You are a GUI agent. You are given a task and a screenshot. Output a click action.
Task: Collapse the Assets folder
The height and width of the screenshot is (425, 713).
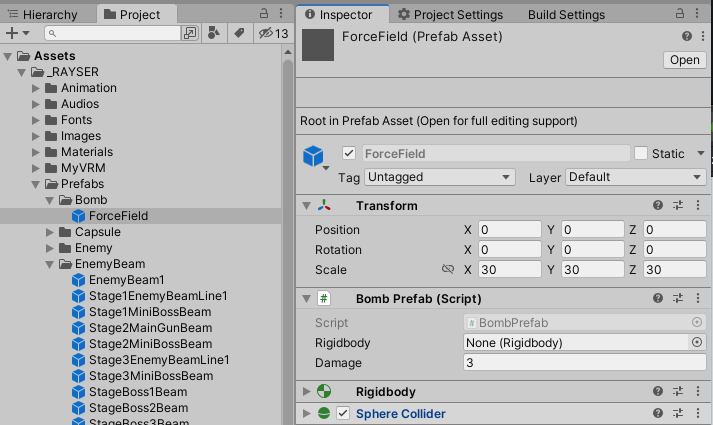pos(7,56)
